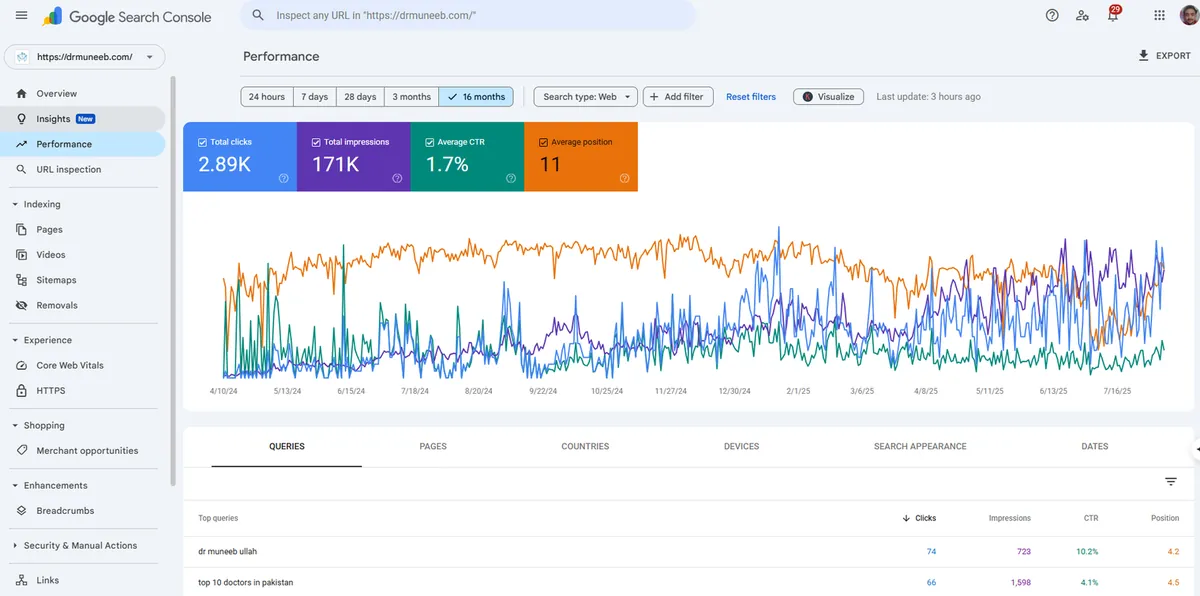Switch to the COUNTRIES tab
This screenshot has width=1200, height=596.
pos(585,446)
